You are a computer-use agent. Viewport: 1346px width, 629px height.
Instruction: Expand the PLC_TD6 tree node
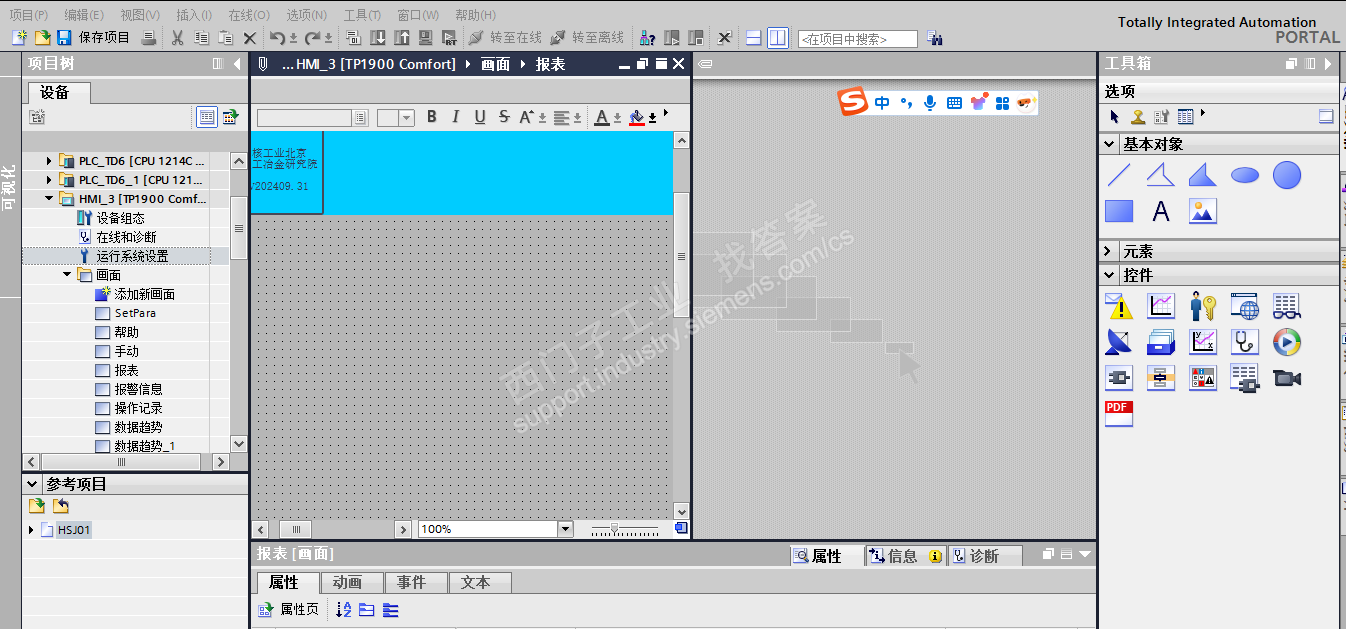pos(49,161)
